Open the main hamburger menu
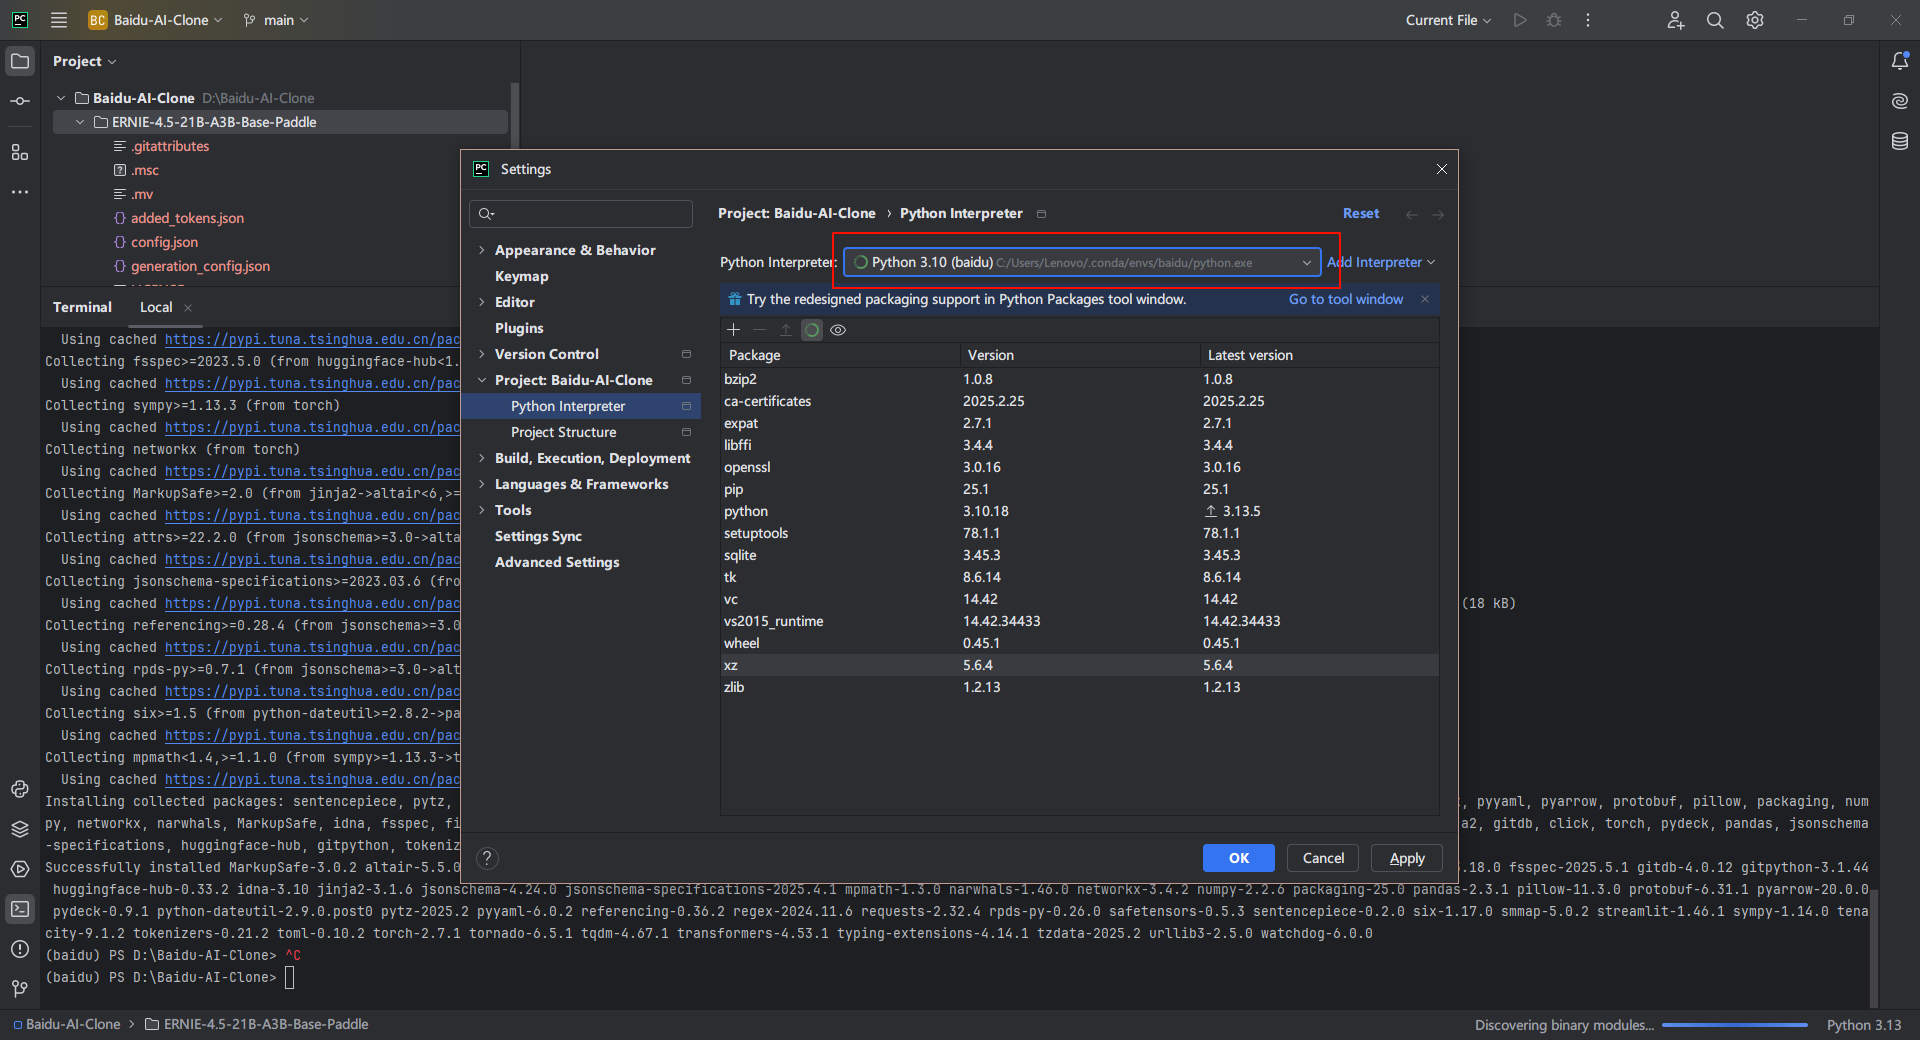This screenshot has height=1040, width=1920. pyautogui.click(x=59, y=20)
